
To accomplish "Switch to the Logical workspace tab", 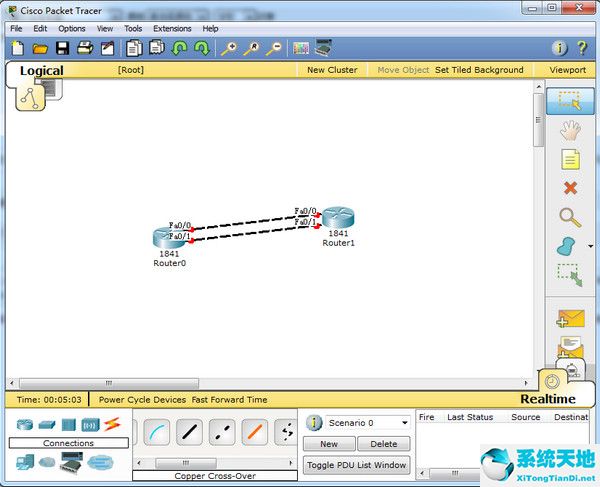I will 42,71.
